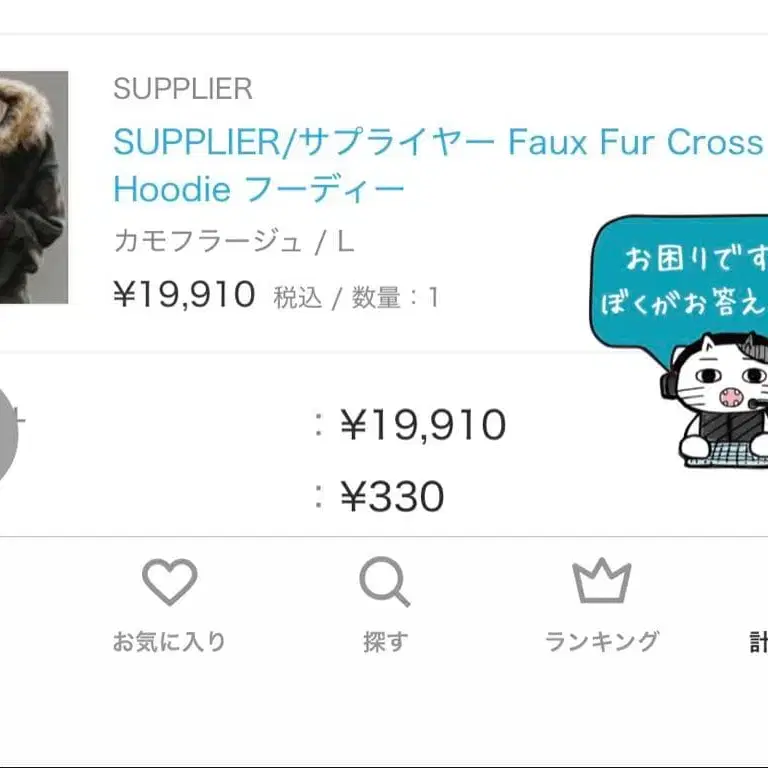Tap the ¥19,910 subtotal in summary
Image resolution: width=768 pixels, height=768 pixels.
pyautogui.click(x=423, y=424)
